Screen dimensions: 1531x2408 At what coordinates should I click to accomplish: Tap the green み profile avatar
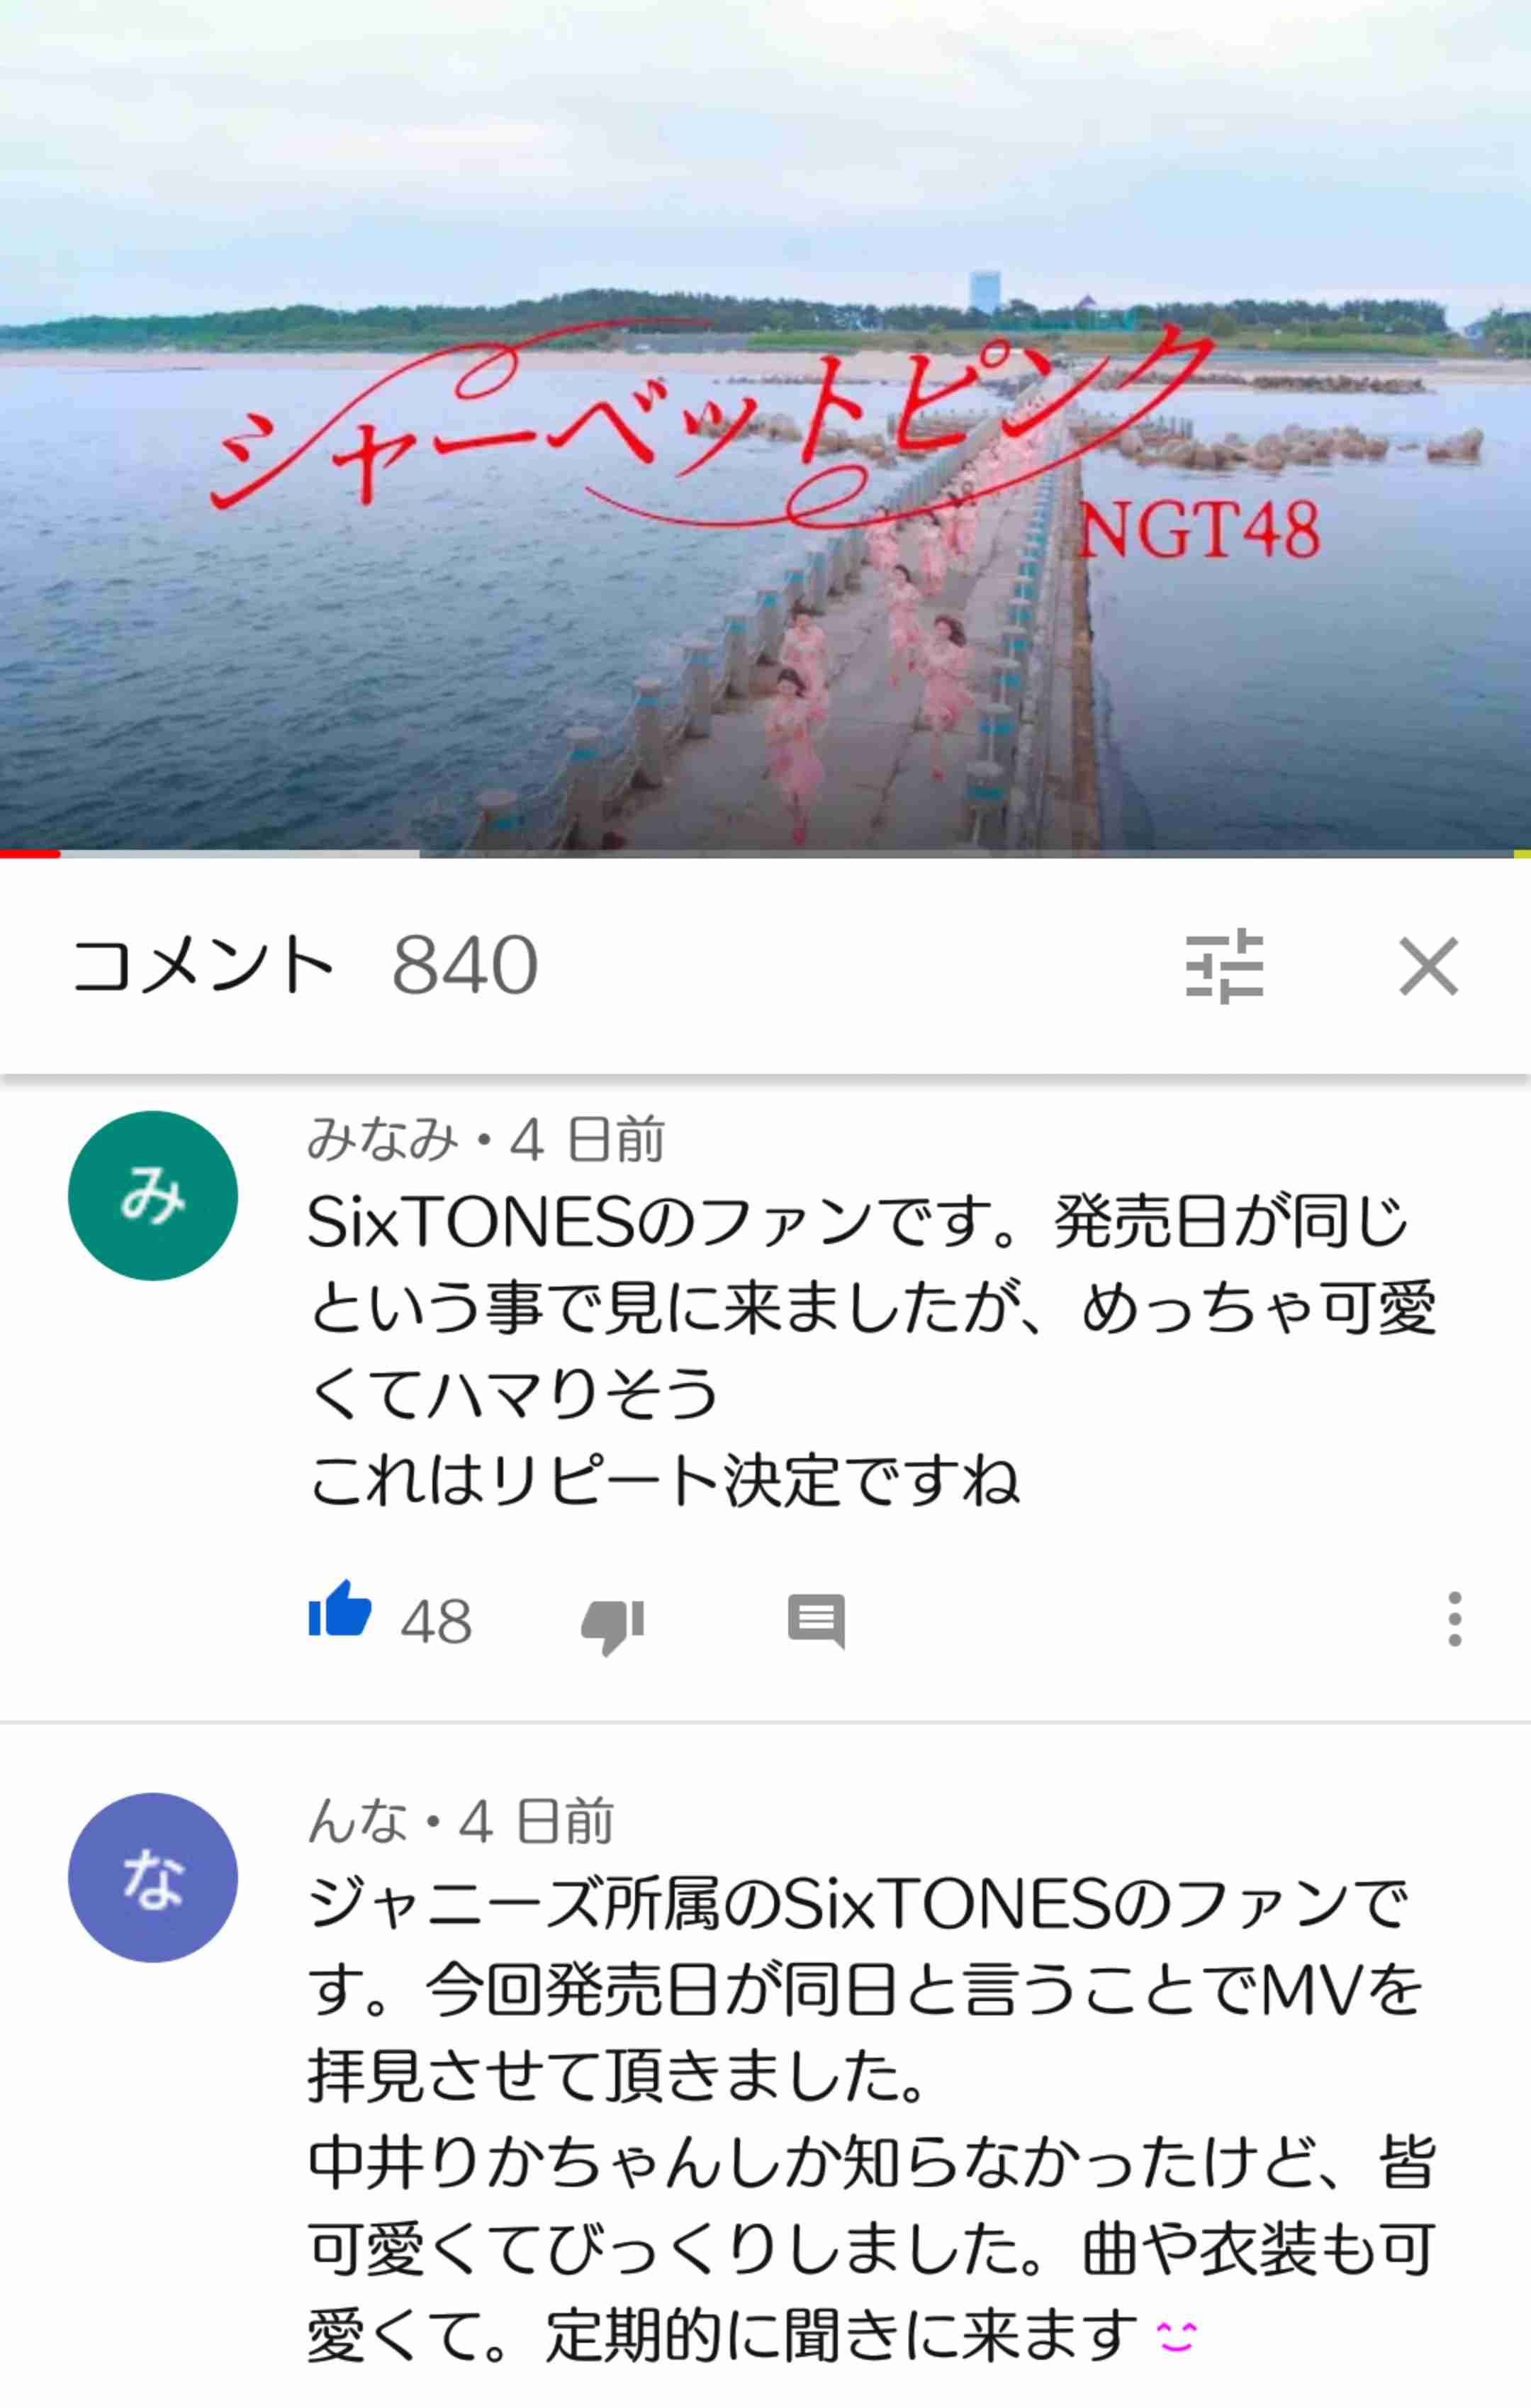(x=153, y=1195)
